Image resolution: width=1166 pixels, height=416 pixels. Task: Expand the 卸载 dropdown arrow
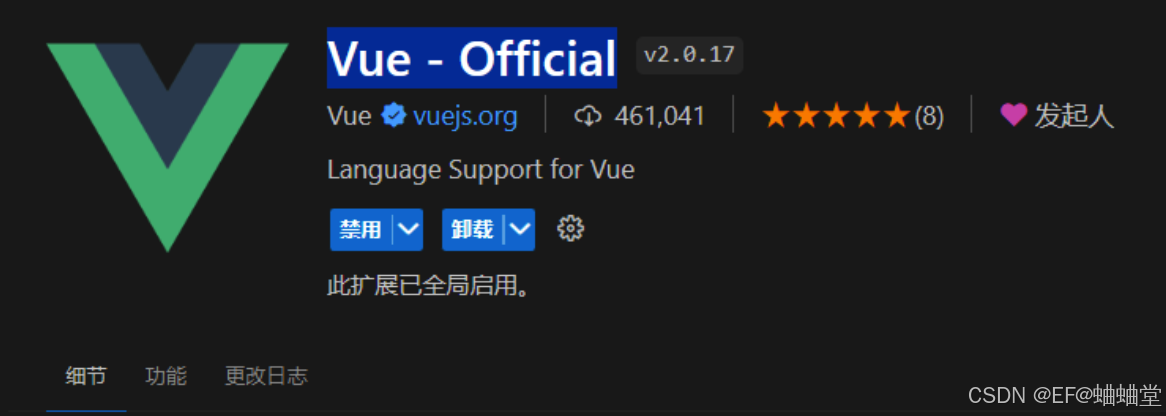click(520, 229)
